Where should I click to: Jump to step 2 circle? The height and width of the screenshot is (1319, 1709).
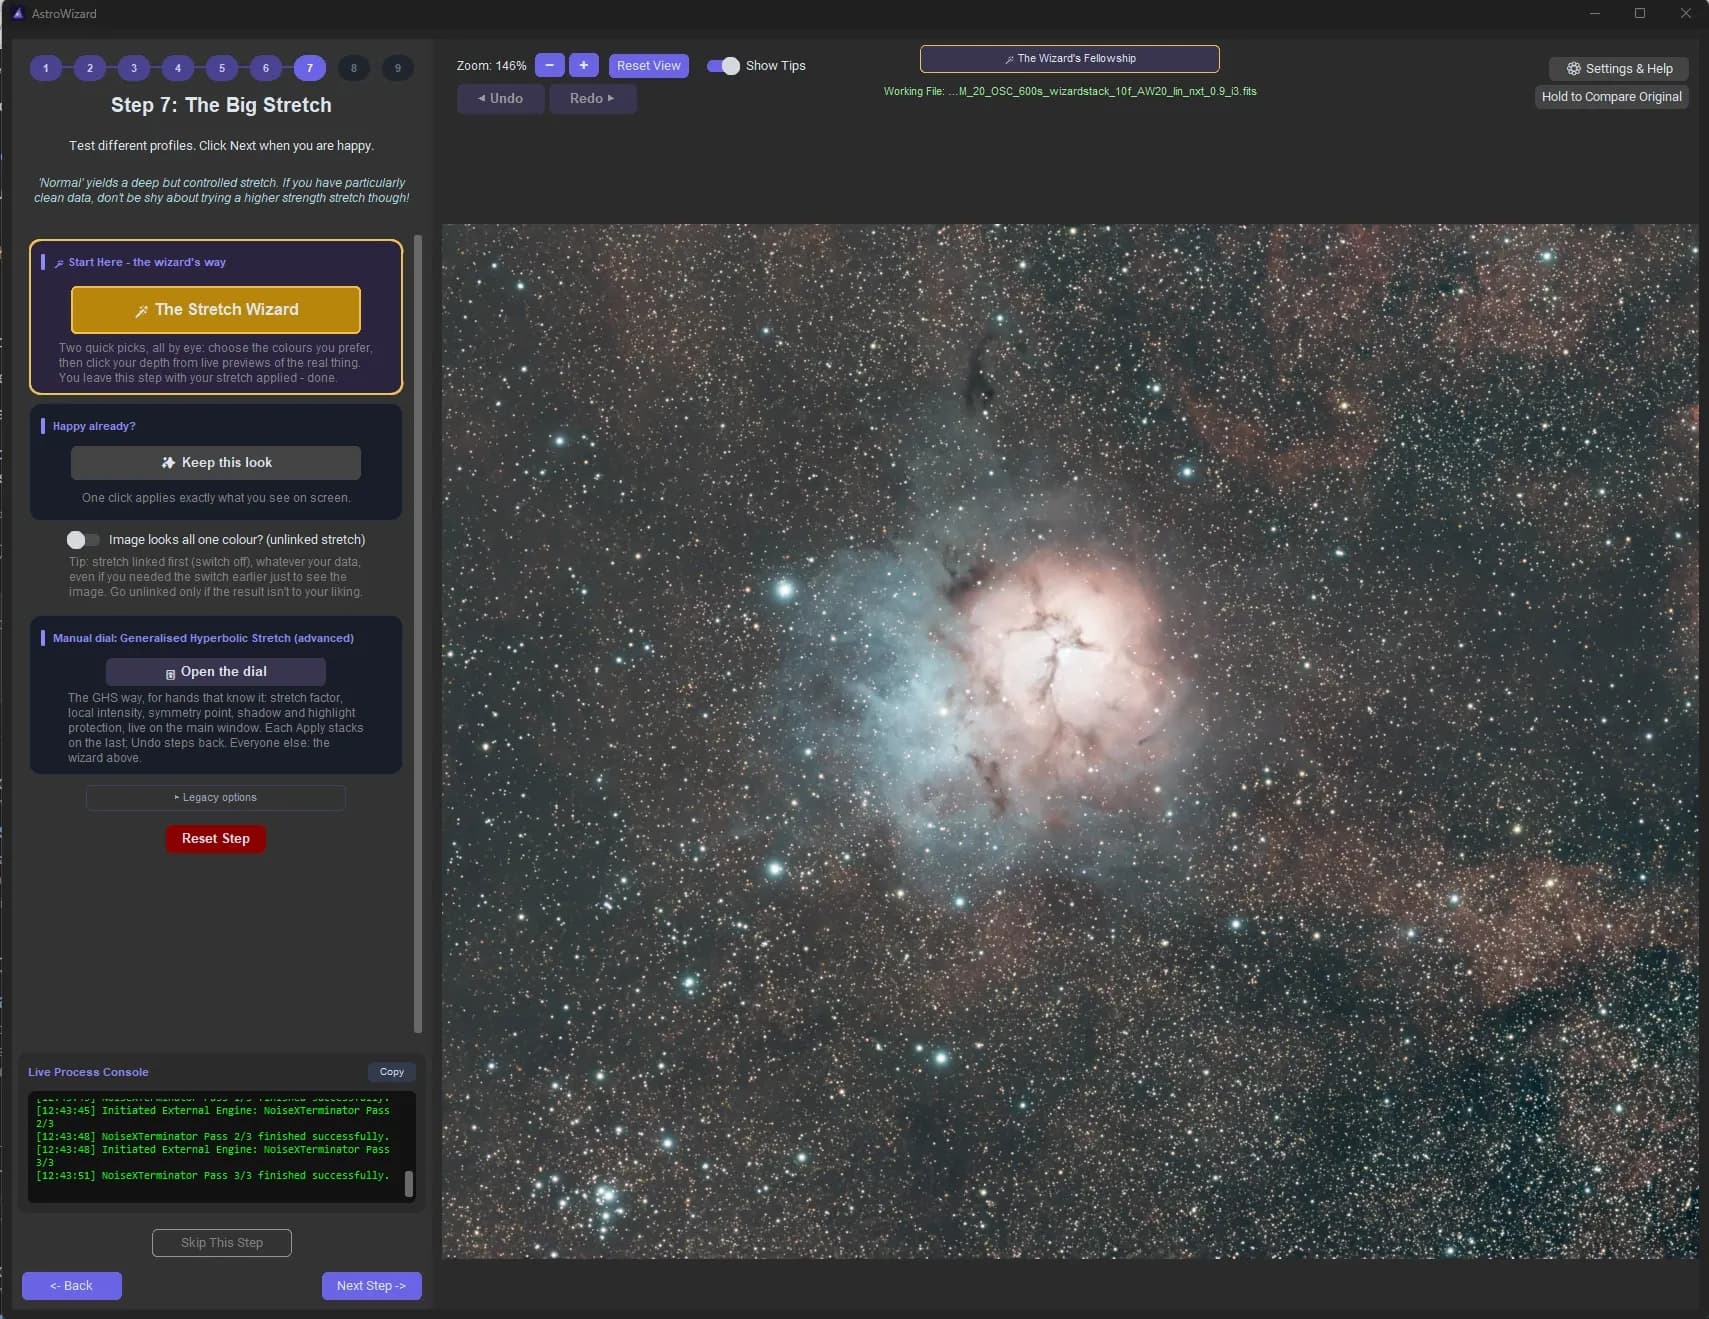[x=90, y=68]
